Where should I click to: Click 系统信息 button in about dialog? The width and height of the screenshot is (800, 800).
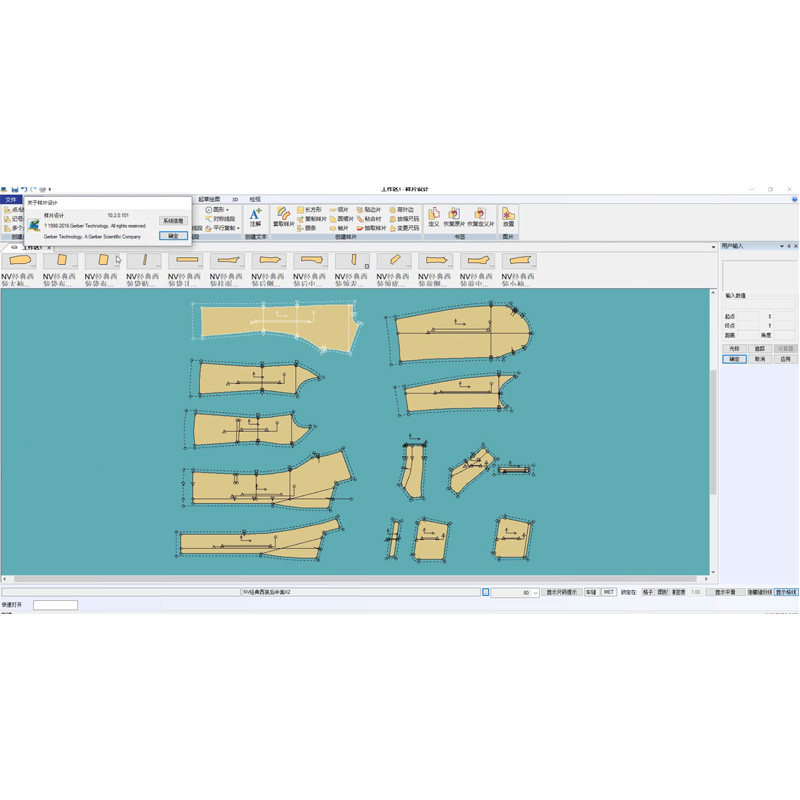coord(173,220)
